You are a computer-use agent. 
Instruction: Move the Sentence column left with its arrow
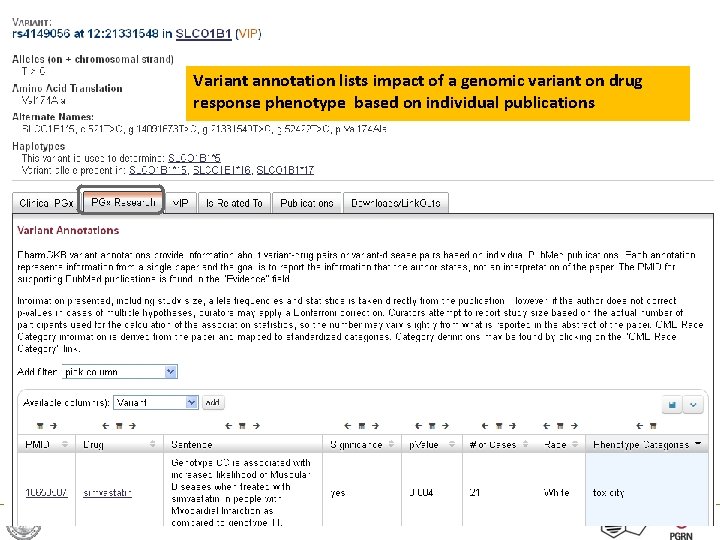point(229,426)
